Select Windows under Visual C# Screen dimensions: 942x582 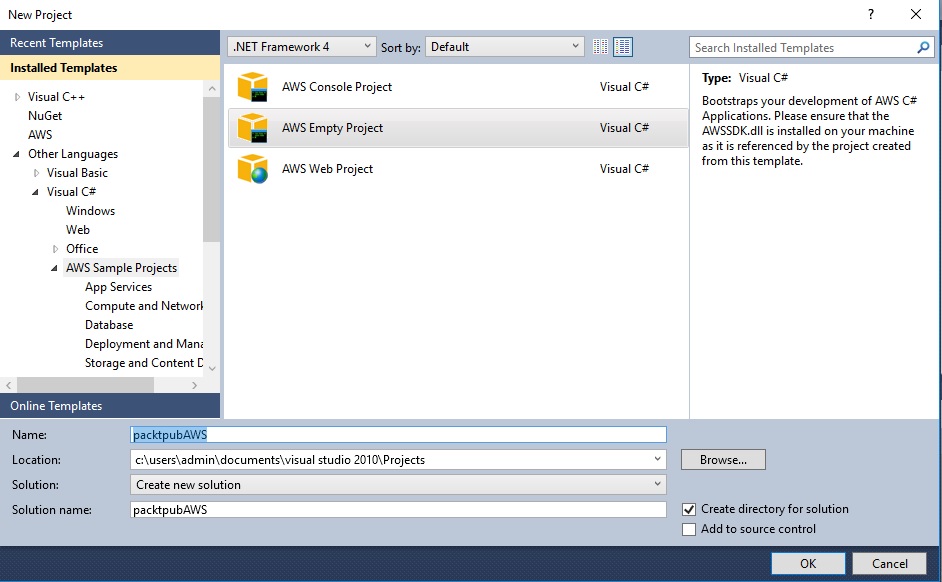90,211
